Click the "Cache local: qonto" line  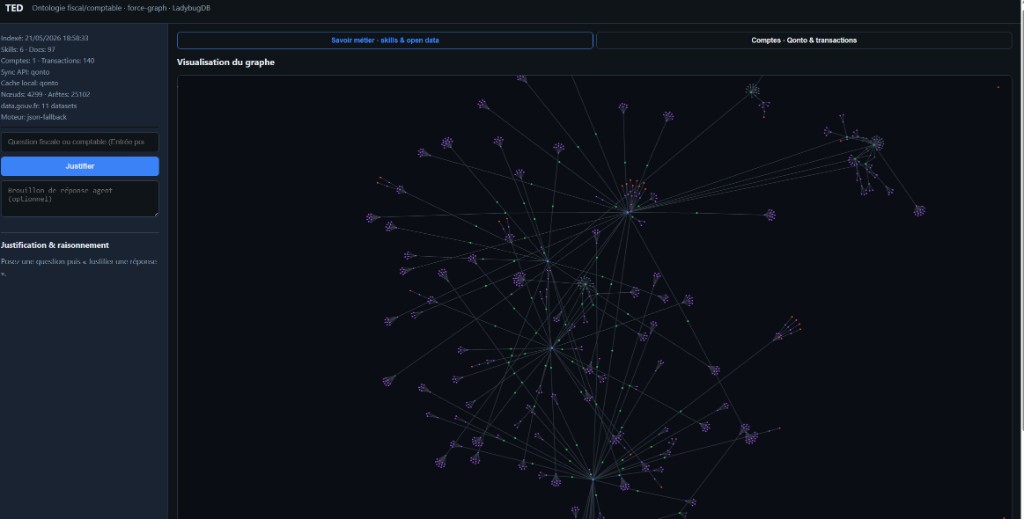coord(29,83)
